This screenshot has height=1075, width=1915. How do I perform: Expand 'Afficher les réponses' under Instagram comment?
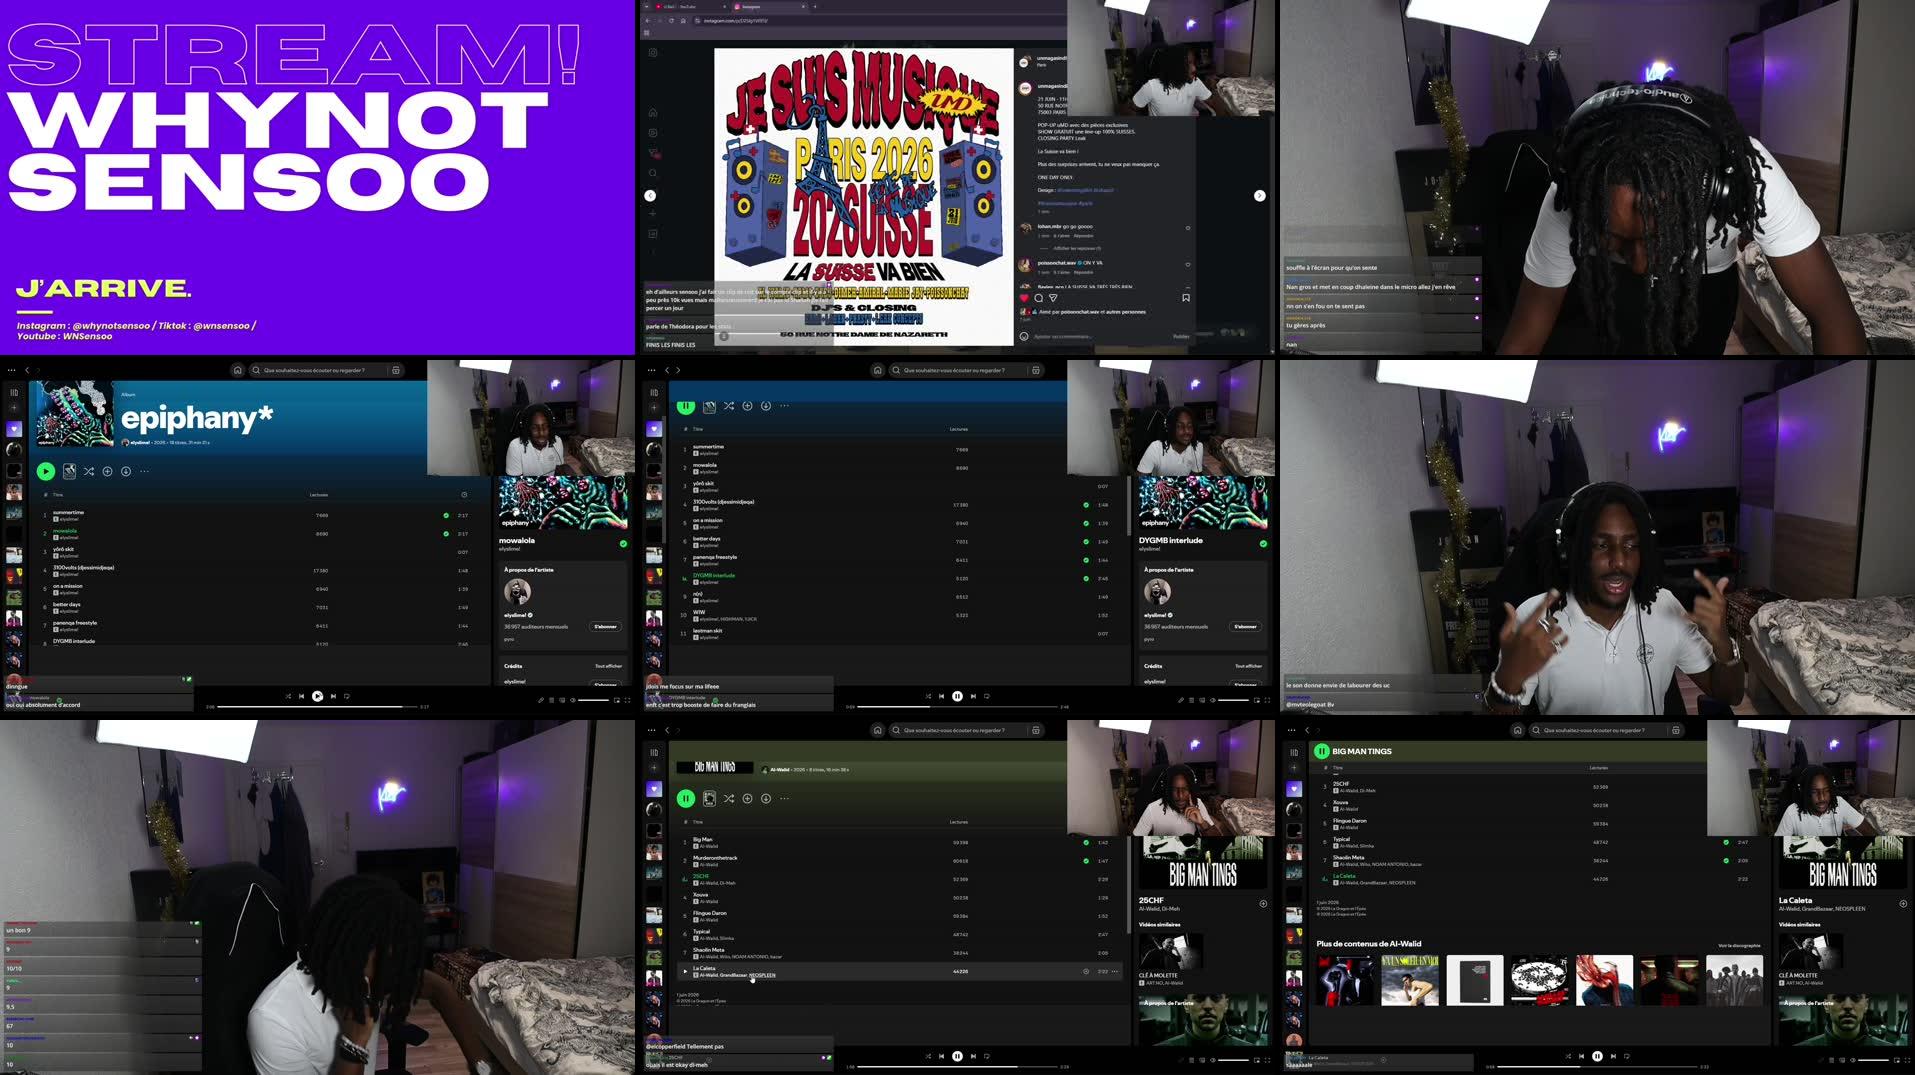click(1078, 248)
